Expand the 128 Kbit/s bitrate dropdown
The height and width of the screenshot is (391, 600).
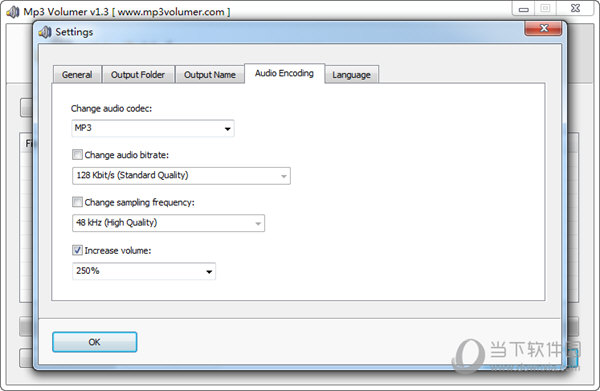[181, 176]
